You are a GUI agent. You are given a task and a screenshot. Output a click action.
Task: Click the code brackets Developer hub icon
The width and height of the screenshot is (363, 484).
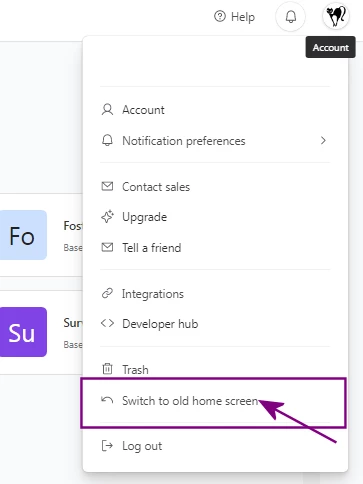[x=107, y=323]
